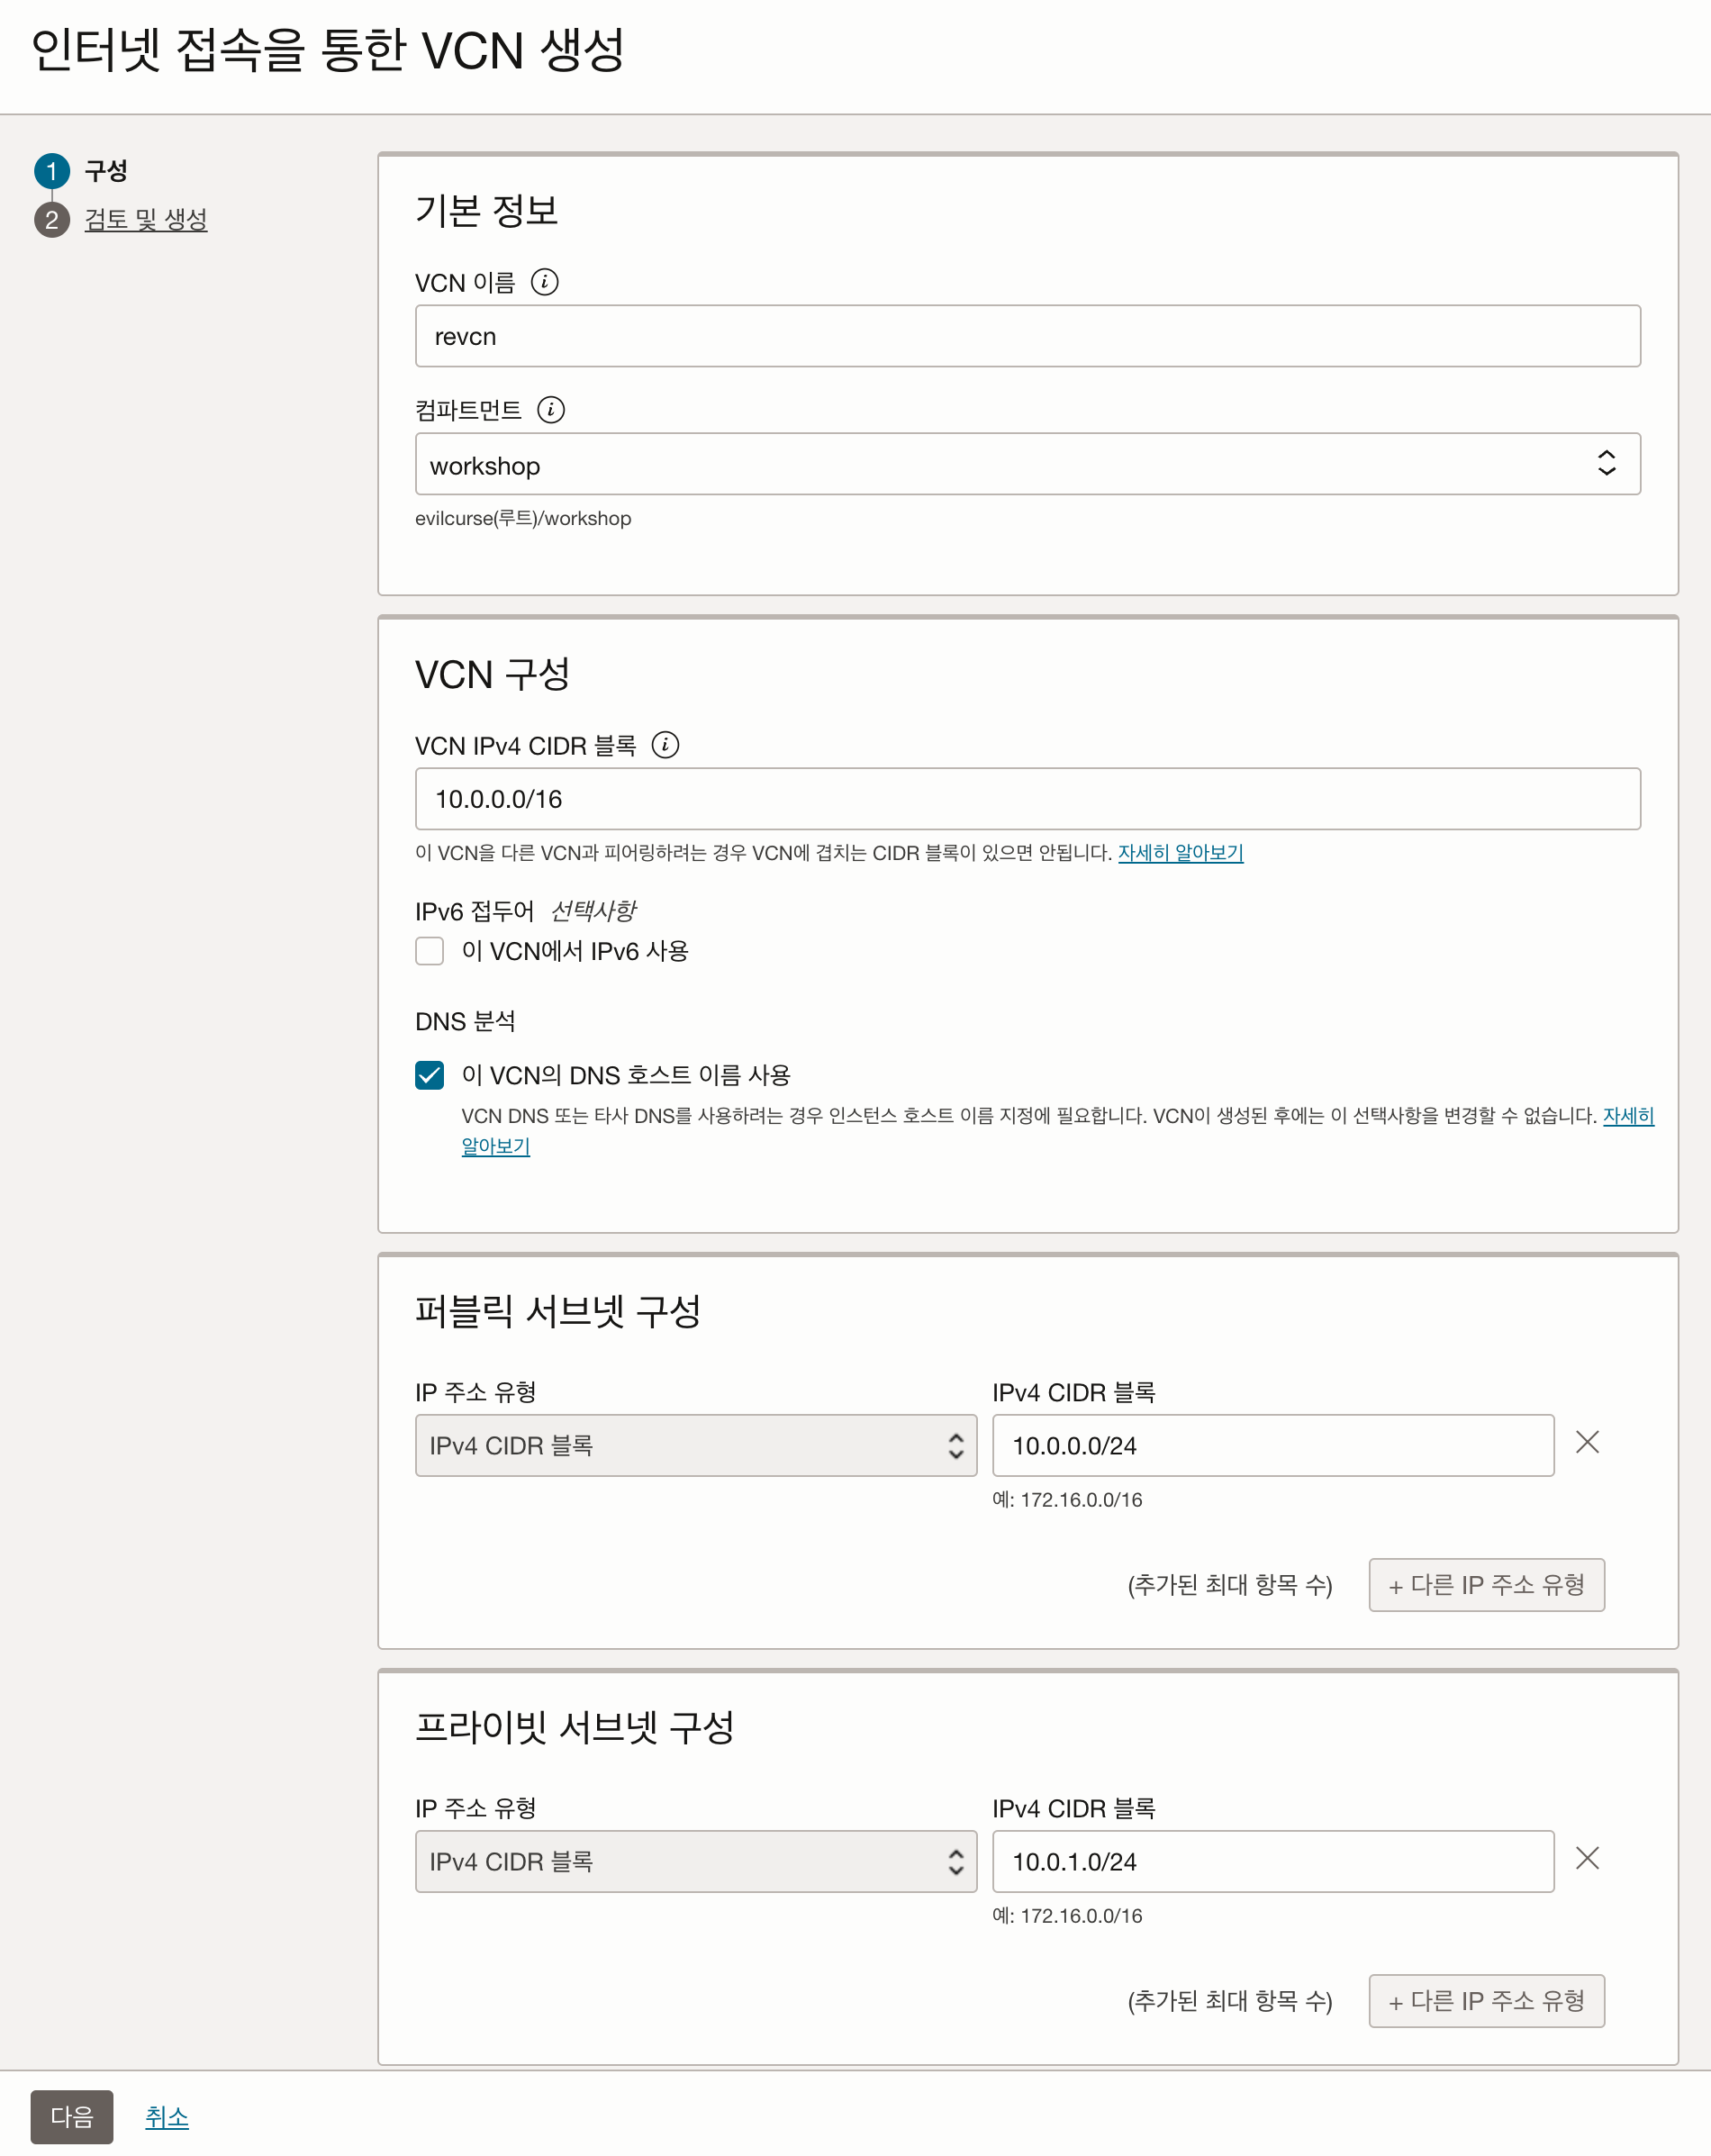The image size is (1711, 2156).
Task: Open private subnet IP 주소 유형 dropdown
Action: pyautogui.click(x=695, y=1861)
